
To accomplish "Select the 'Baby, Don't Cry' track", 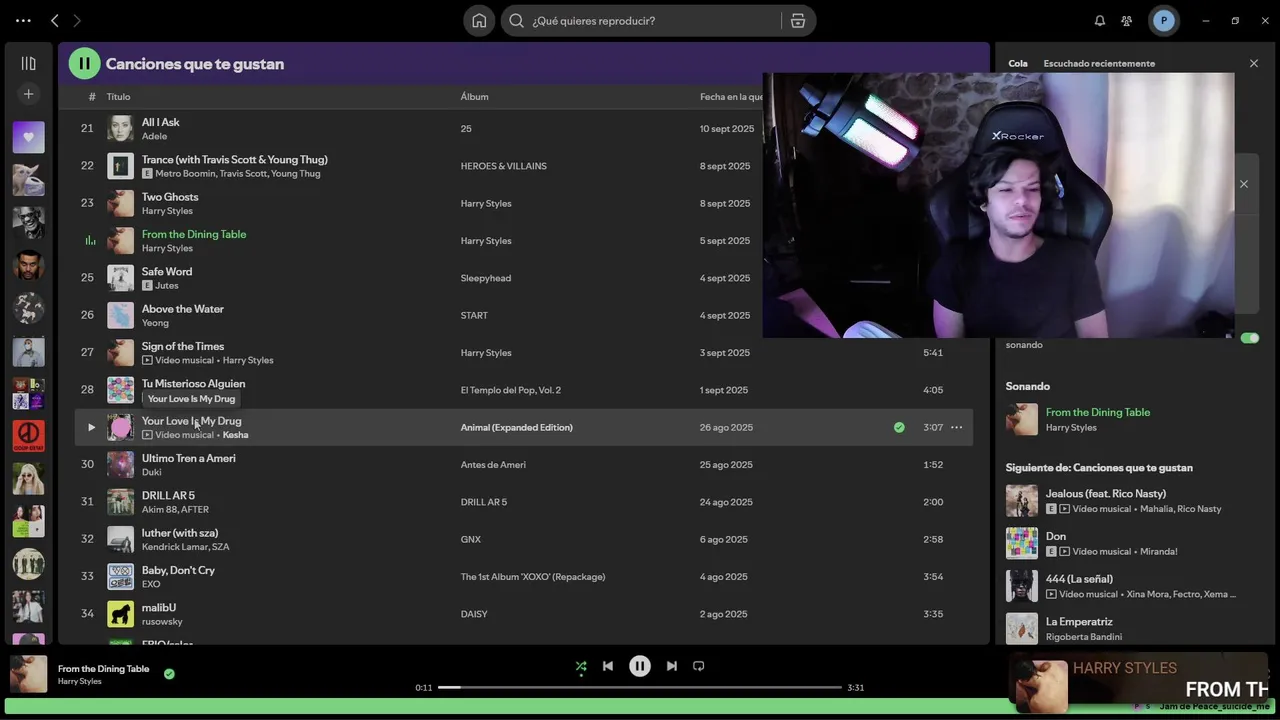I will (x=178, y=570).
